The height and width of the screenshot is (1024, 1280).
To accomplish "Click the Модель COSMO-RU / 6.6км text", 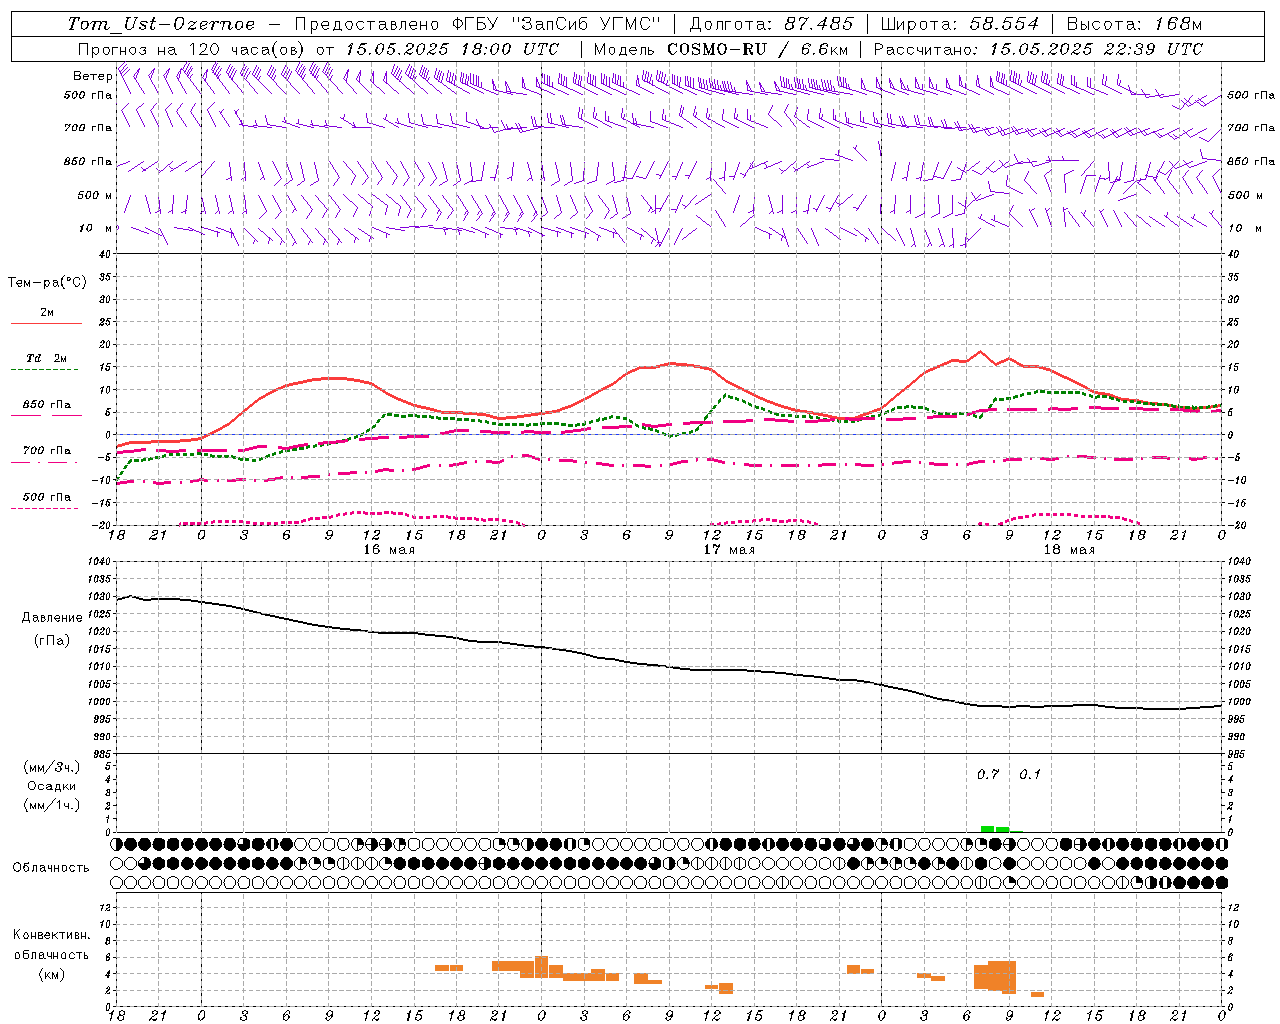I will (722, 49).
